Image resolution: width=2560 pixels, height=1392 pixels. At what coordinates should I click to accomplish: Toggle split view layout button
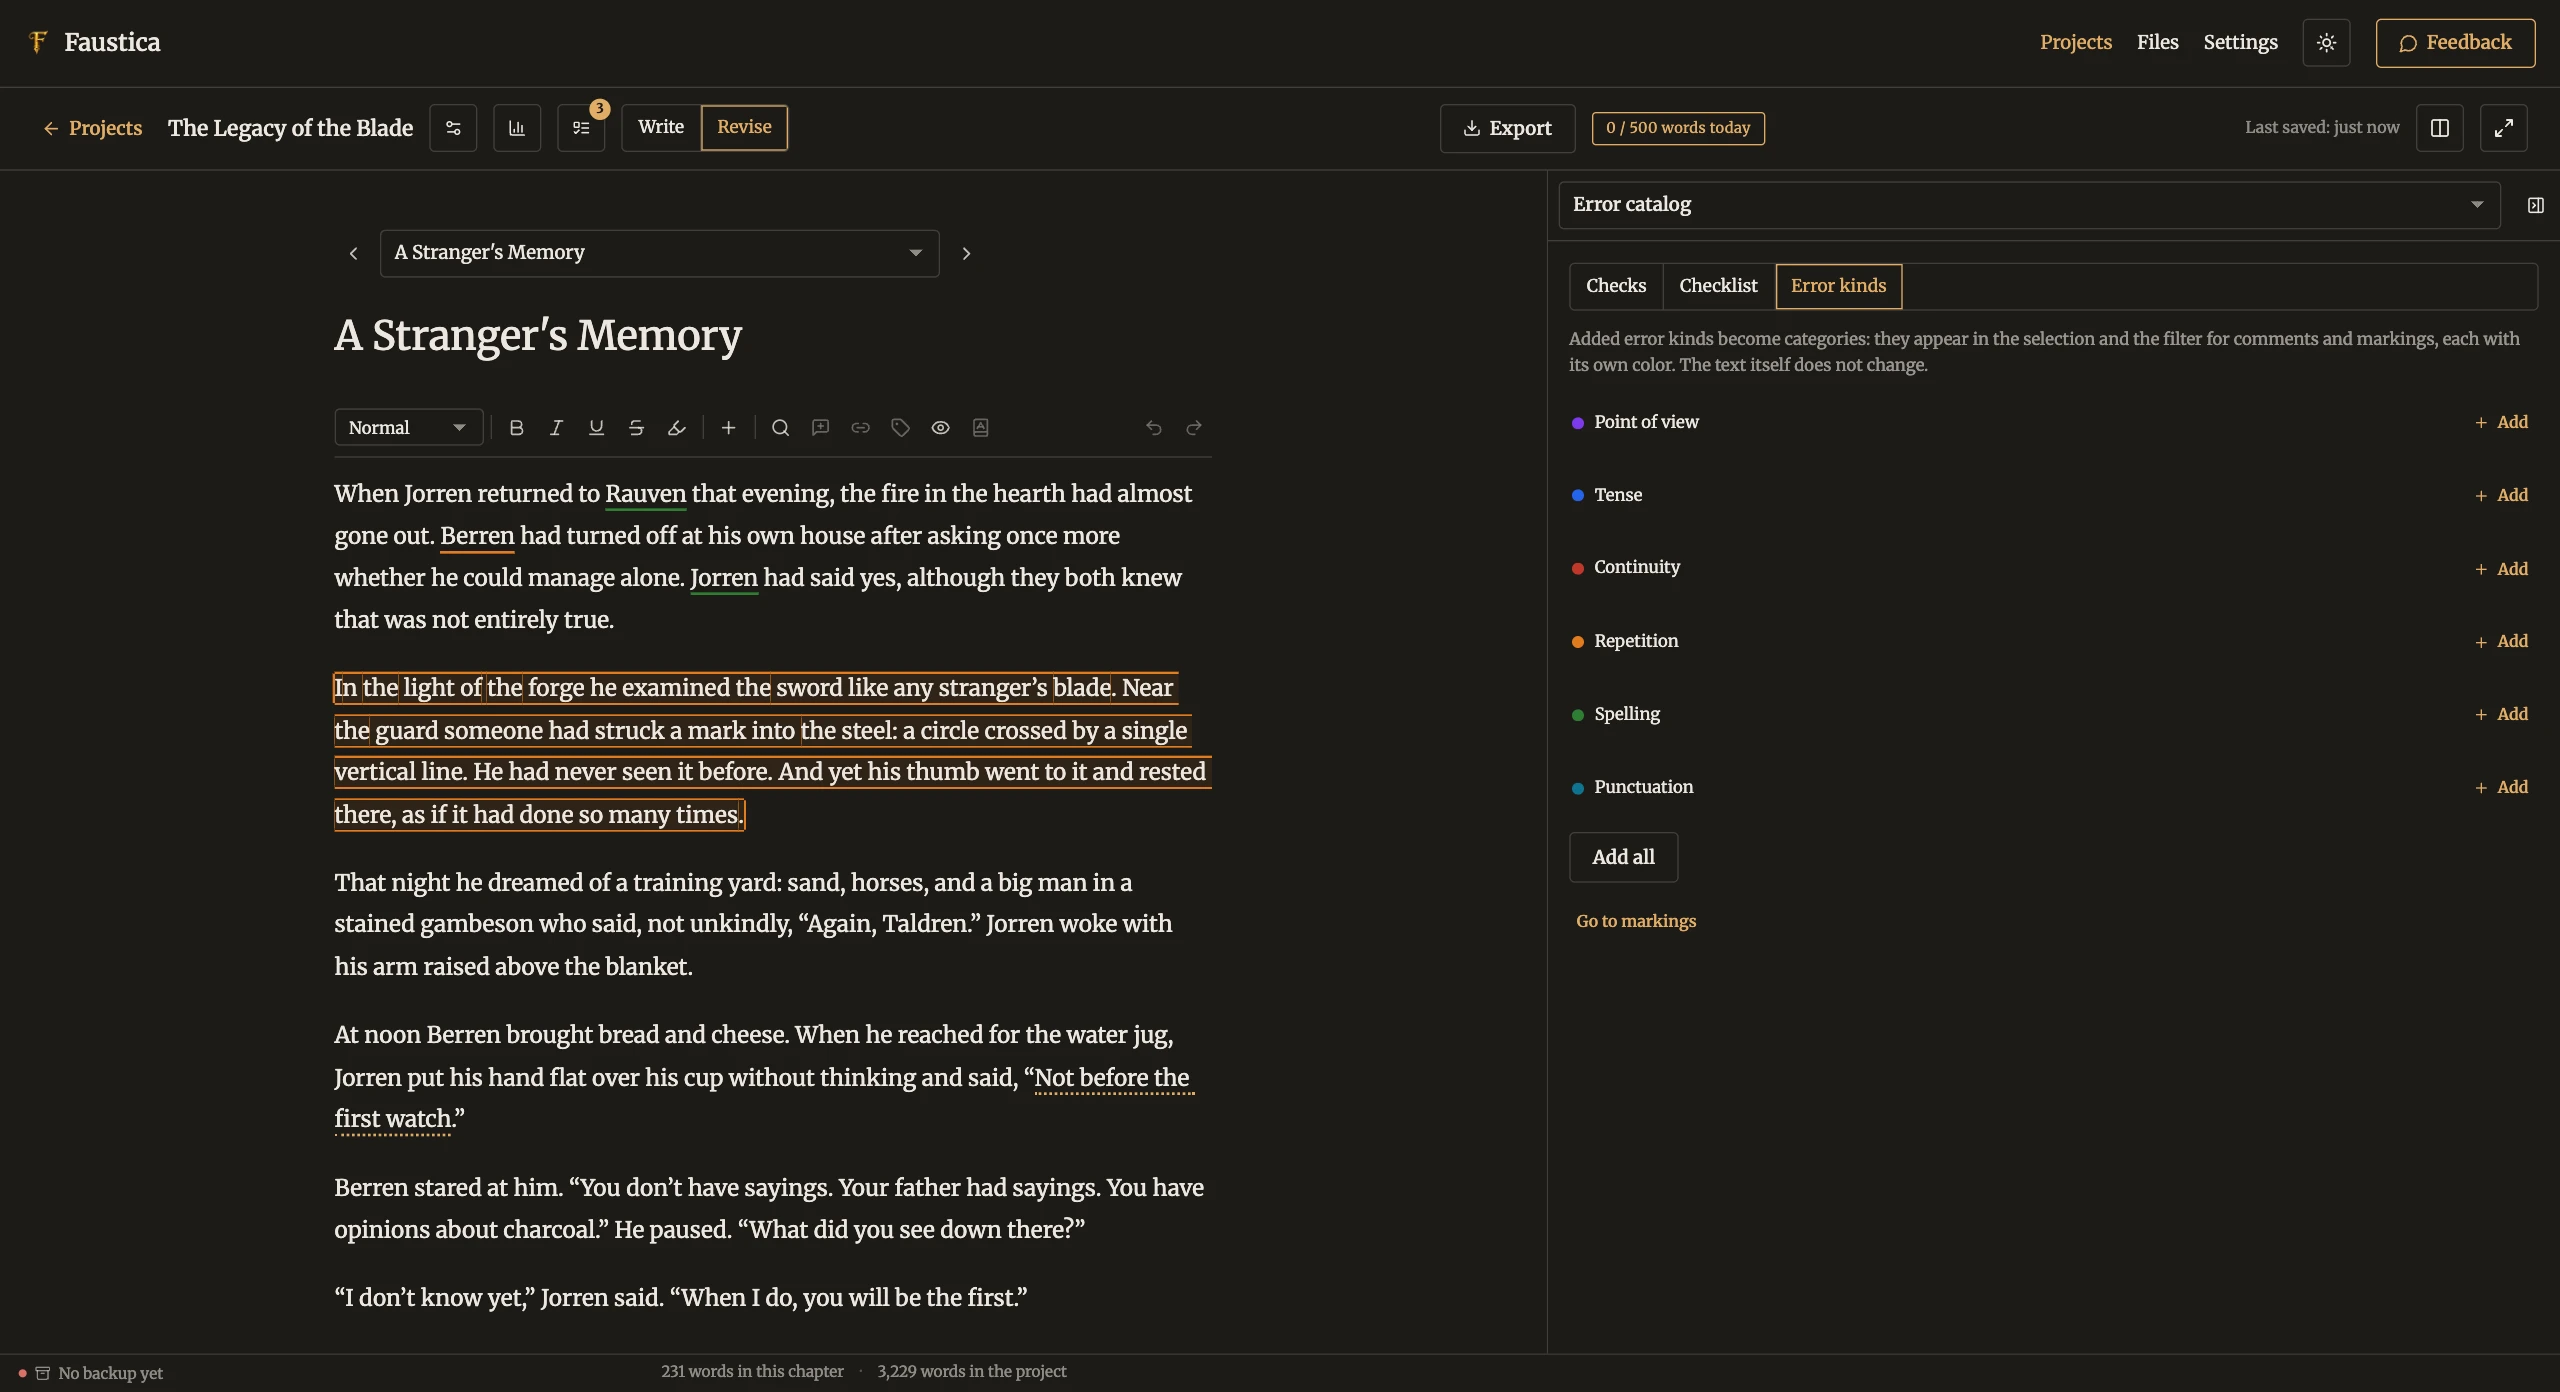[x=2440, y=128]
